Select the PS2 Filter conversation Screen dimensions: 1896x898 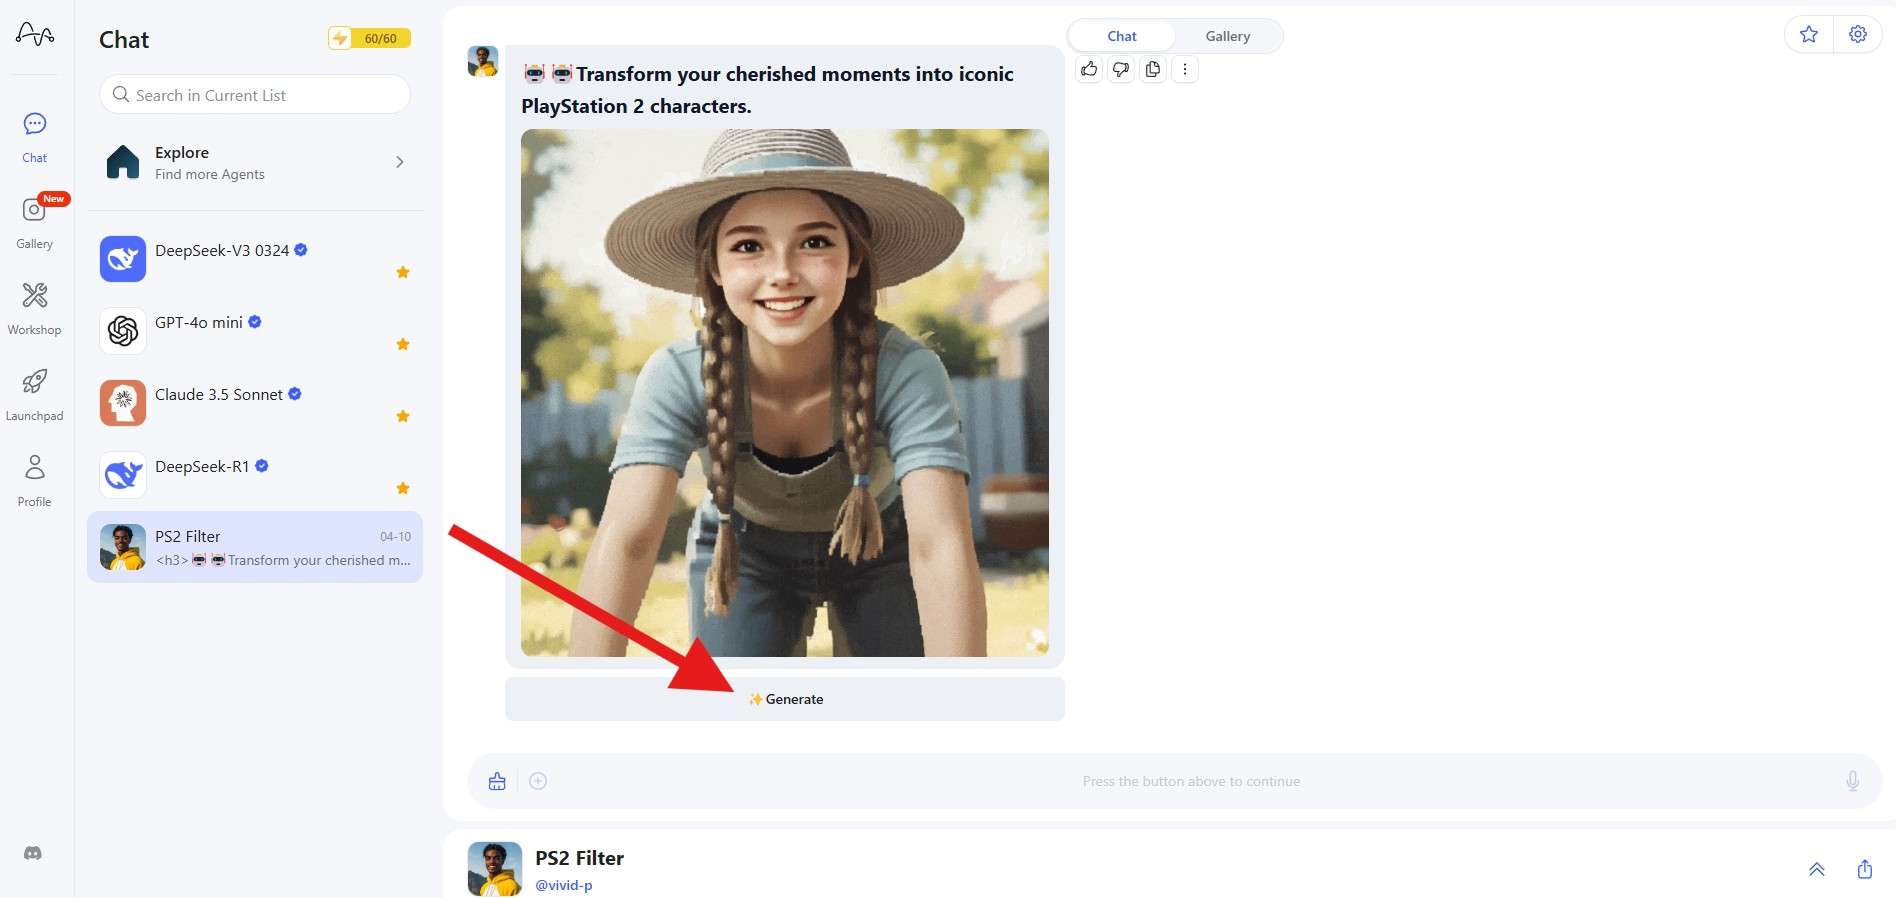click(x=255, y=547)
